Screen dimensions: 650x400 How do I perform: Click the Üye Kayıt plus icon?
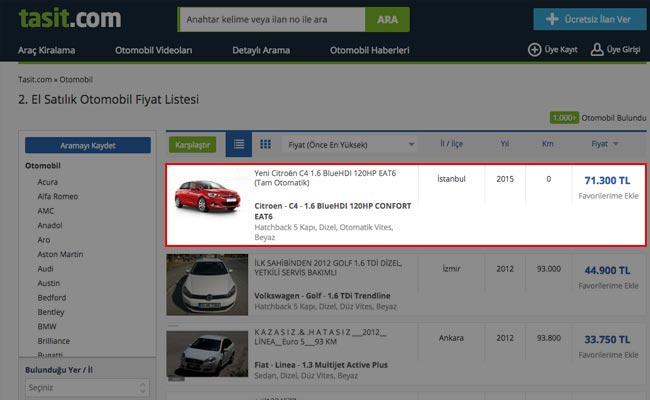tap(534, 50)
